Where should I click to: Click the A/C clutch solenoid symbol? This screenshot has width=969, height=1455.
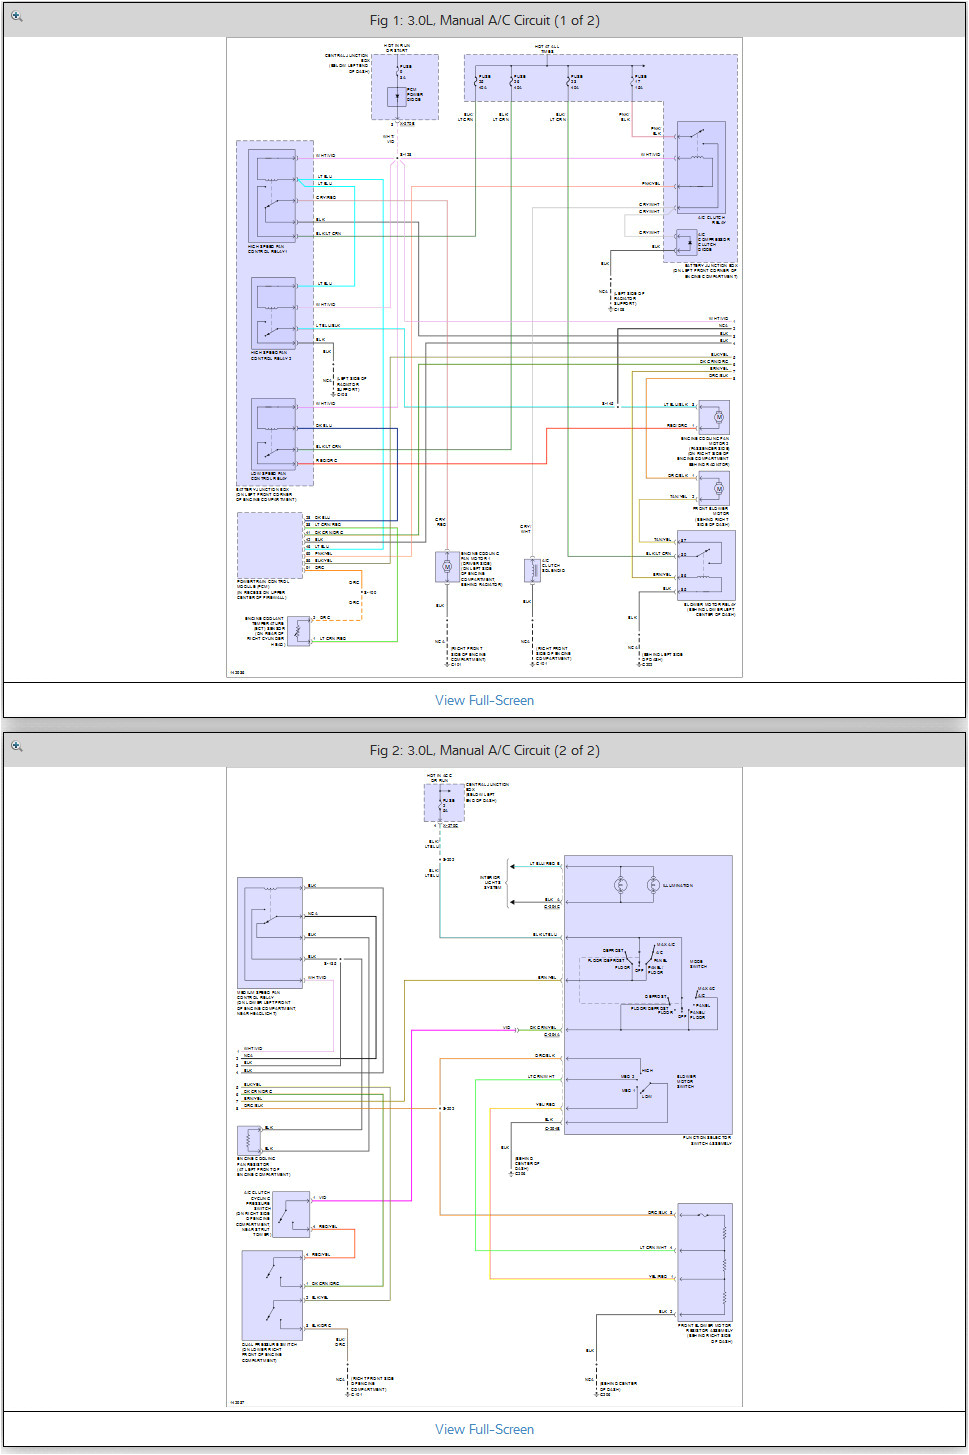[532, 569]
